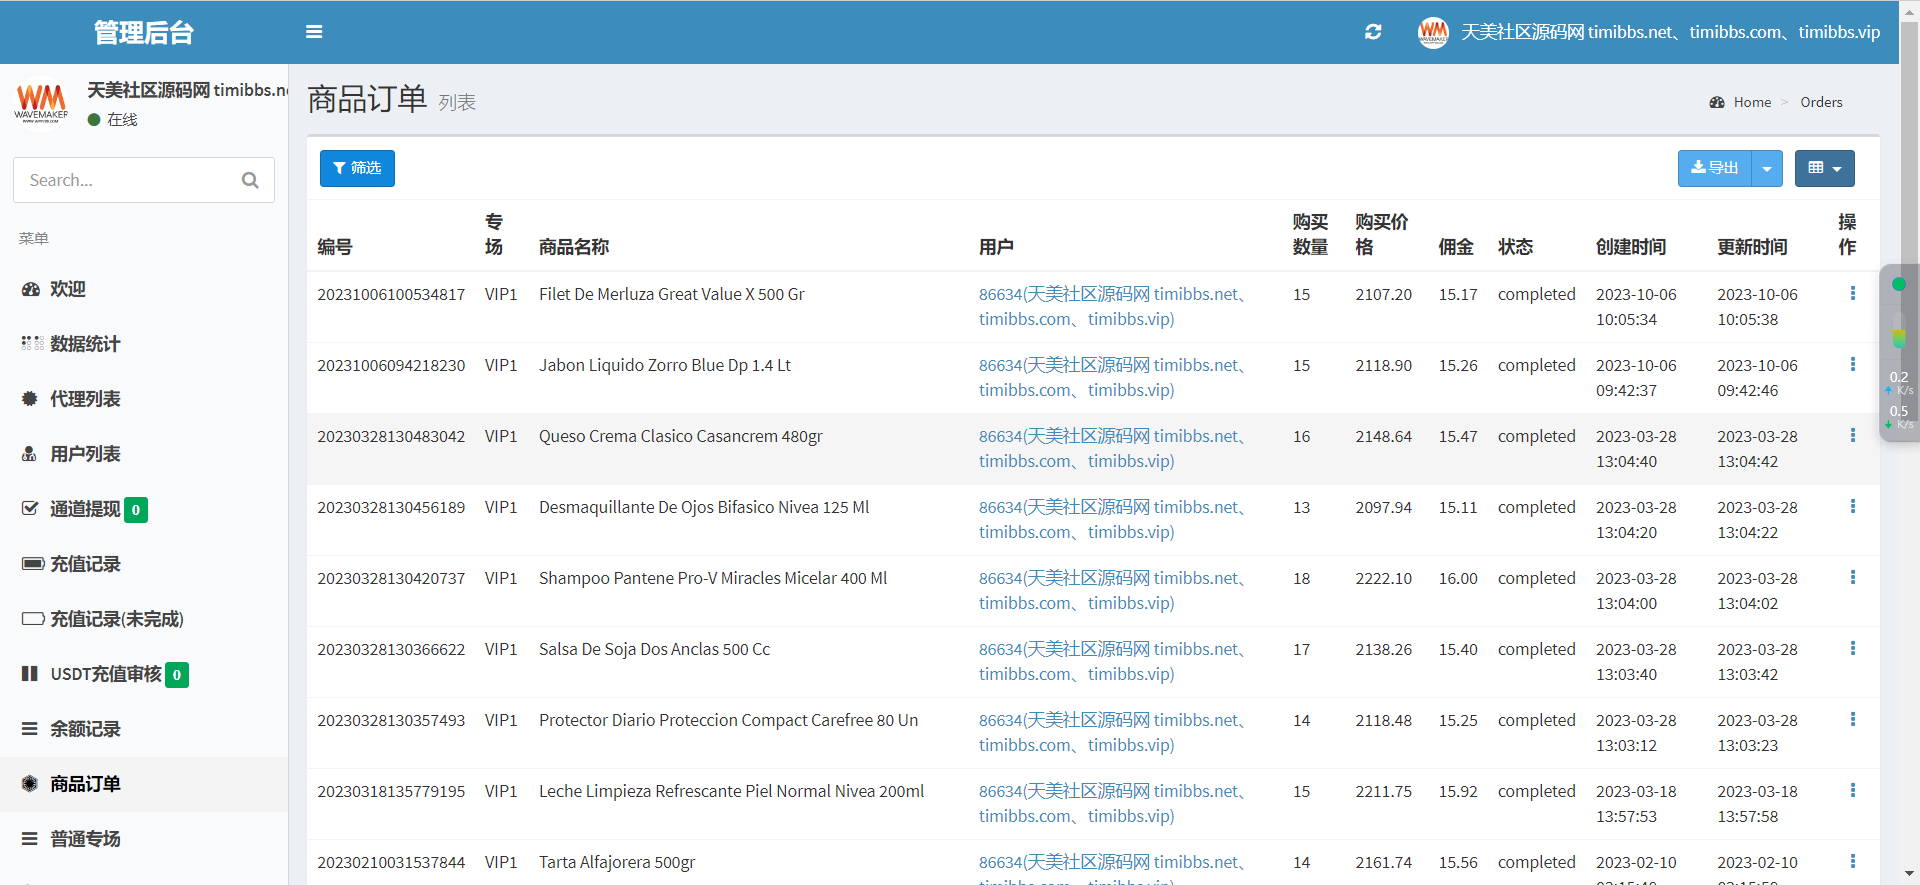
Task: Open actions menu for Leche Limpieza order
Action: coord(1852,790)
